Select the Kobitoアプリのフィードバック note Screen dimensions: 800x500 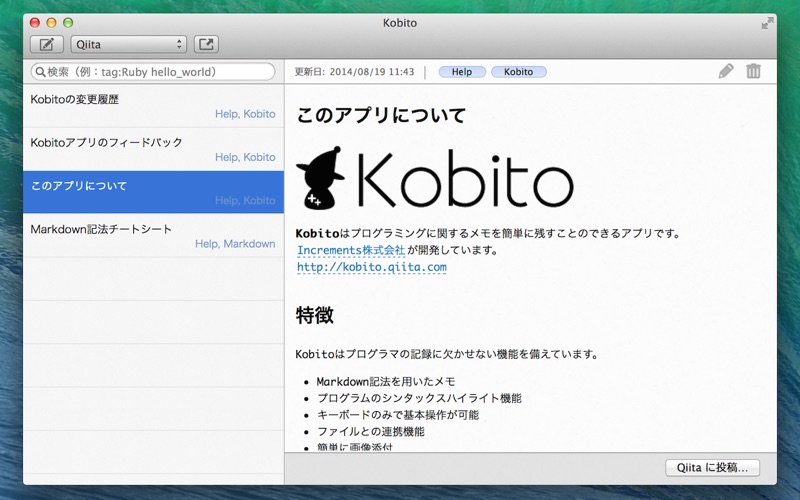tap(153, 149)
